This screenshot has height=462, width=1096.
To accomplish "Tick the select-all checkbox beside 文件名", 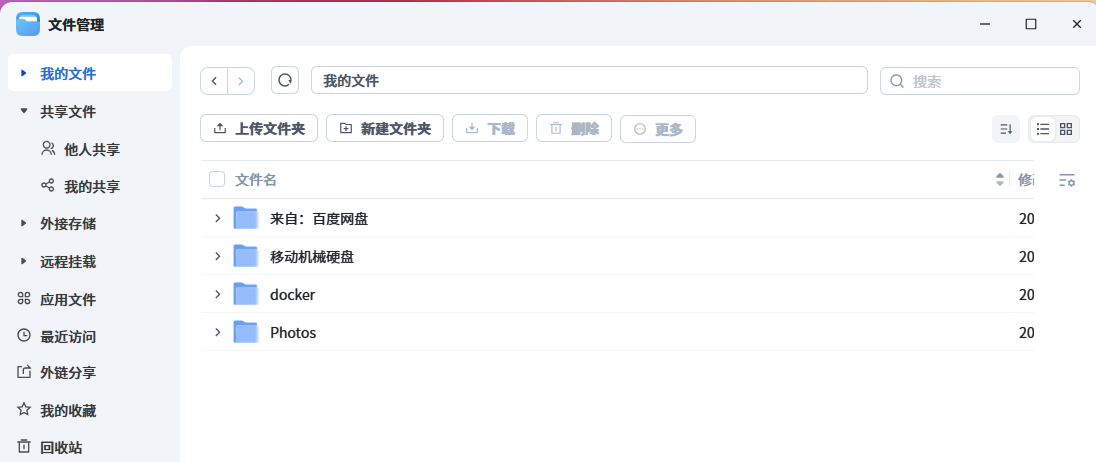I will point(217,180).
